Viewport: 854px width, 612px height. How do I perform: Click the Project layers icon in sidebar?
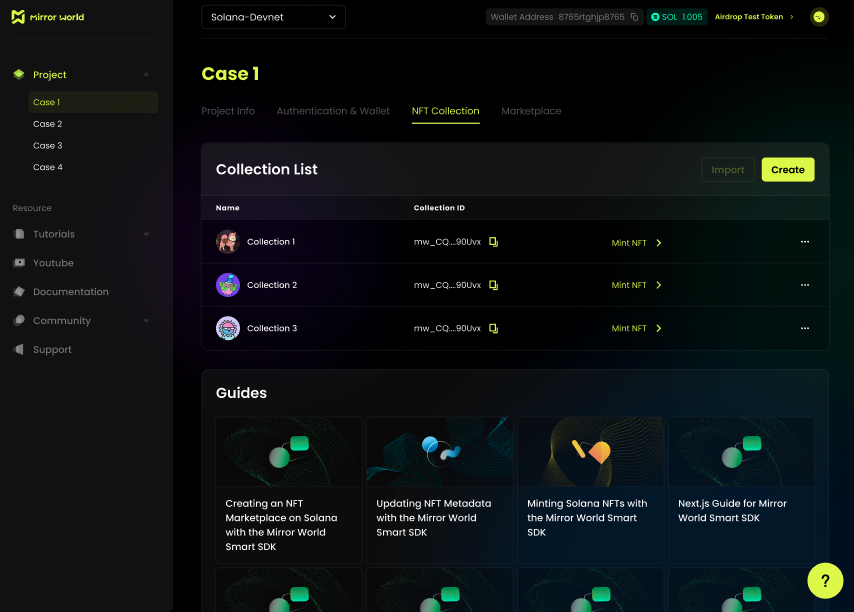19,74
